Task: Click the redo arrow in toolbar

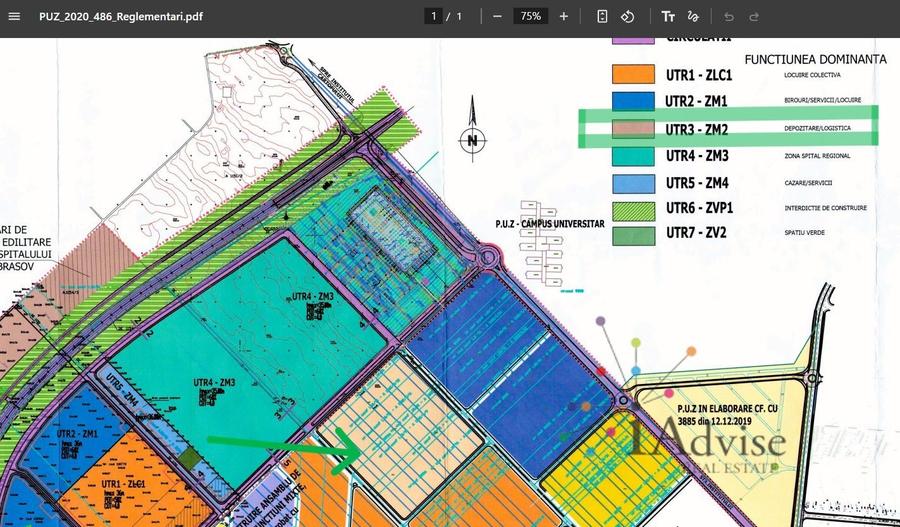Action: pos(754,17)
